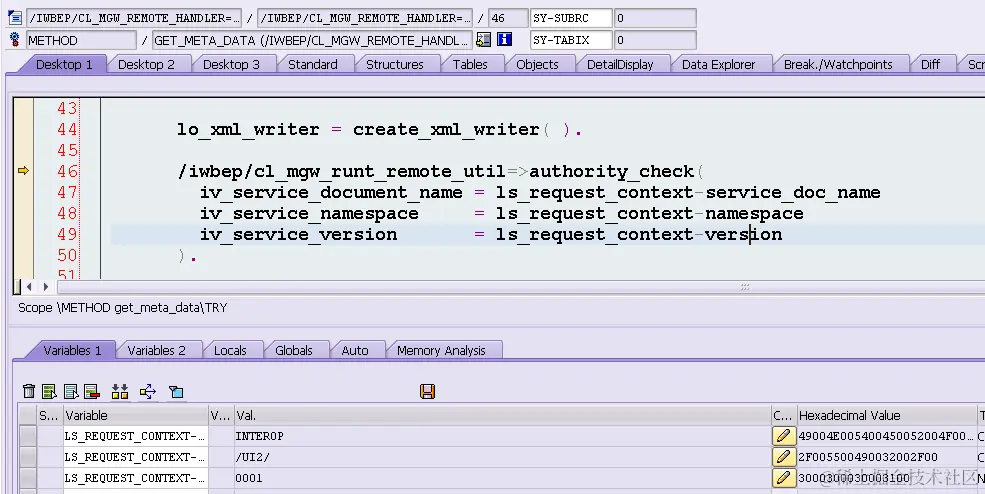Image resolution: width=985 pixels, height=494 pixels.
Task: Click the horizontal scrollbar of code editor
Action: click(520, 287)
